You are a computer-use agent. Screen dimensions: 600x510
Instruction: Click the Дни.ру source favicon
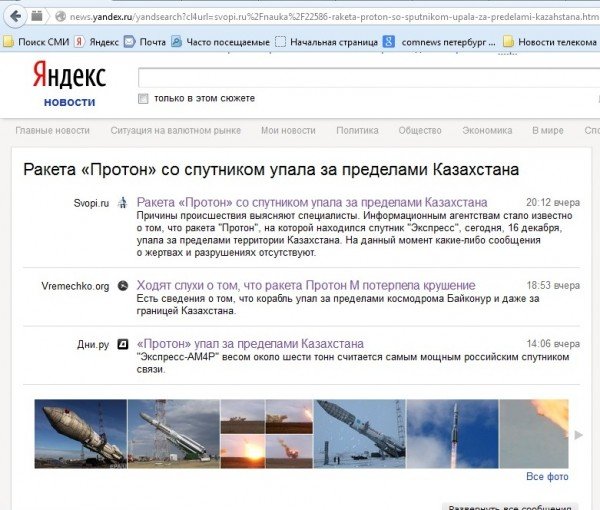[x=122, y=344]
